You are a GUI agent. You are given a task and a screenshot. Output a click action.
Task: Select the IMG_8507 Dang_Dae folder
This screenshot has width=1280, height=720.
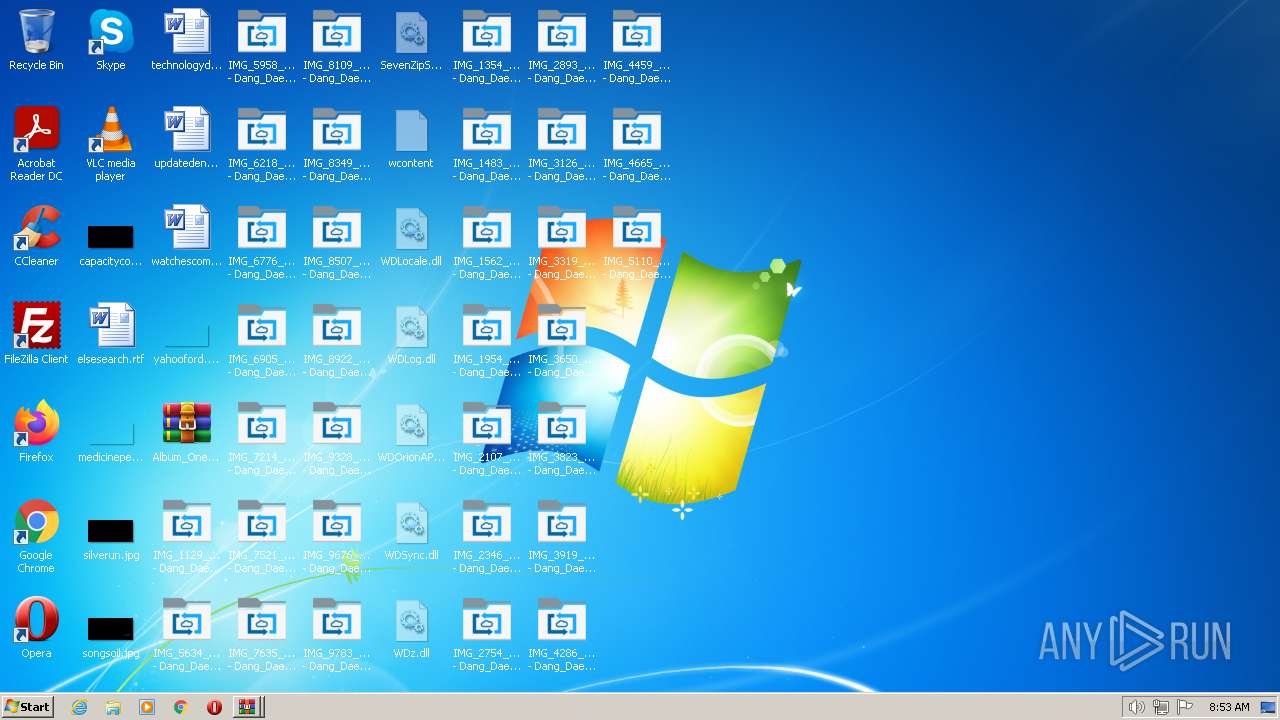coord(336,242)
